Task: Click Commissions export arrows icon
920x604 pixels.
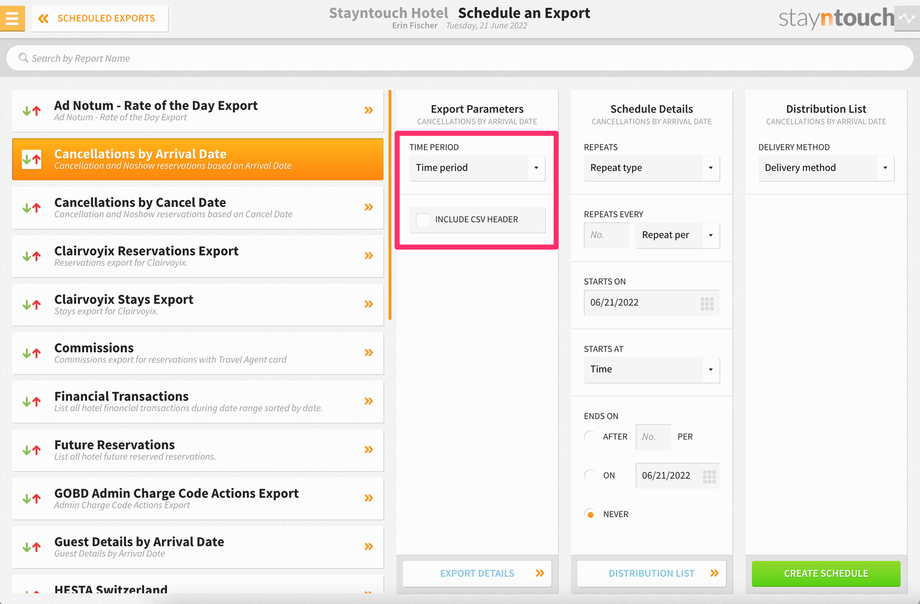Action: pos(32,353)
